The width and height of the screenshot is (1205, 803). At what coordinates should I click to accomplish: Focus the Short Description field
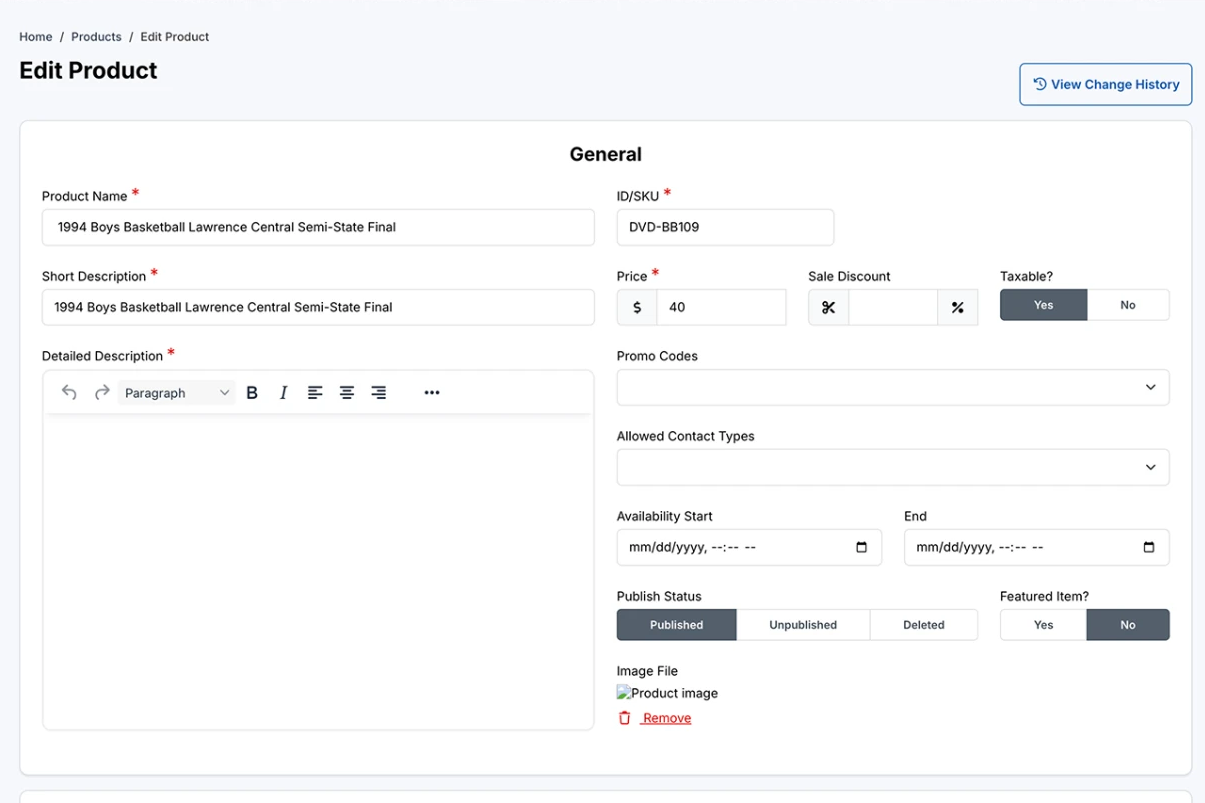point(318,307)
